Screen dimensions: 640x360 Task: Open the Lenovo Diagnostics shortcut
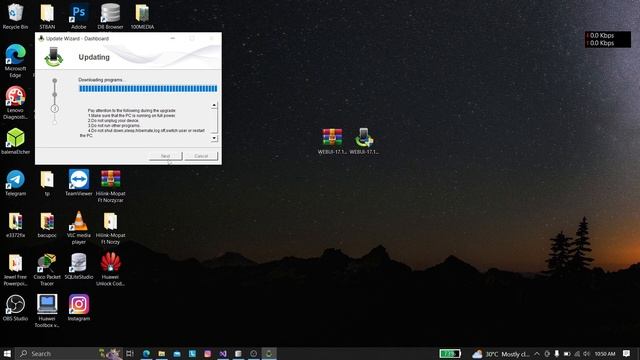point(15,102)
